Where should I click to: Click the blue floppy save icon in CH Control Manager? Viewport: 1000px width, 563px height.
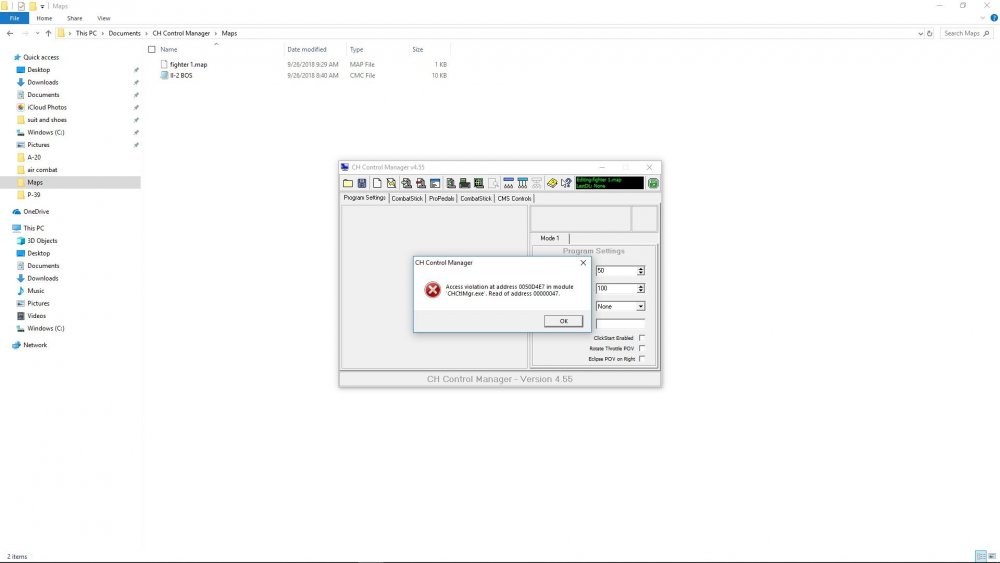click(362, 183)
